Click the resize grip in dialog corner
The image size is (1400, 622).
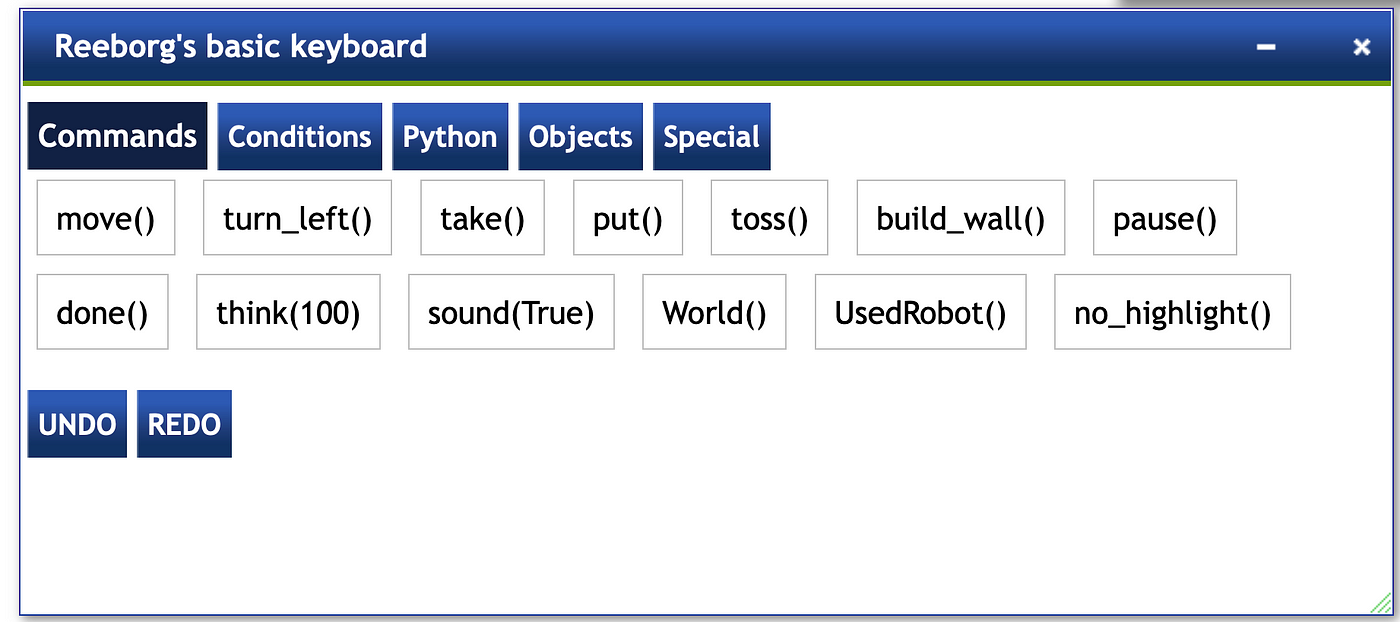click(1381, 603)
